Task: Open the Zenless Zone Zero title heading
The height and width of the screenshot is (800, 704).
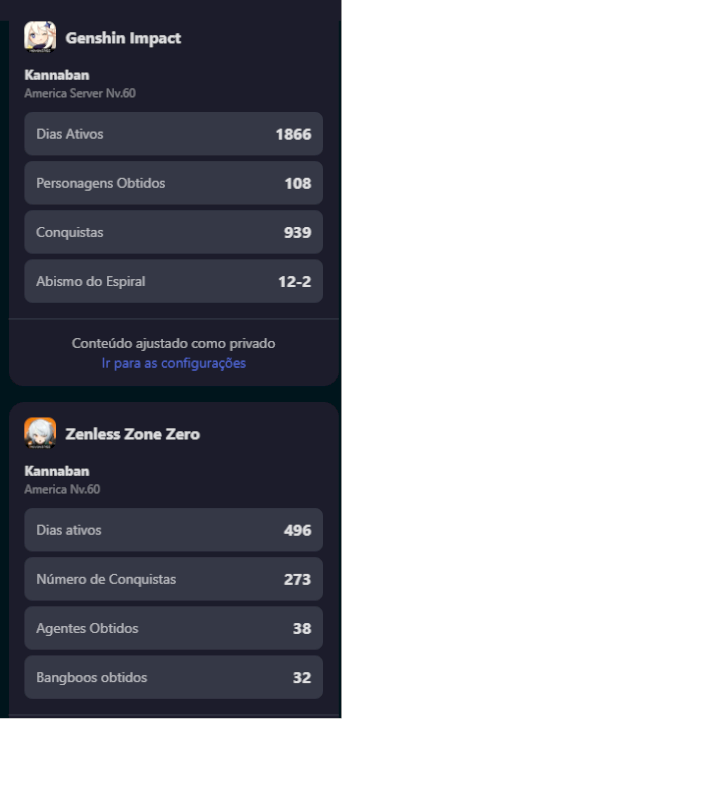Action: click(x=132, y=434)
